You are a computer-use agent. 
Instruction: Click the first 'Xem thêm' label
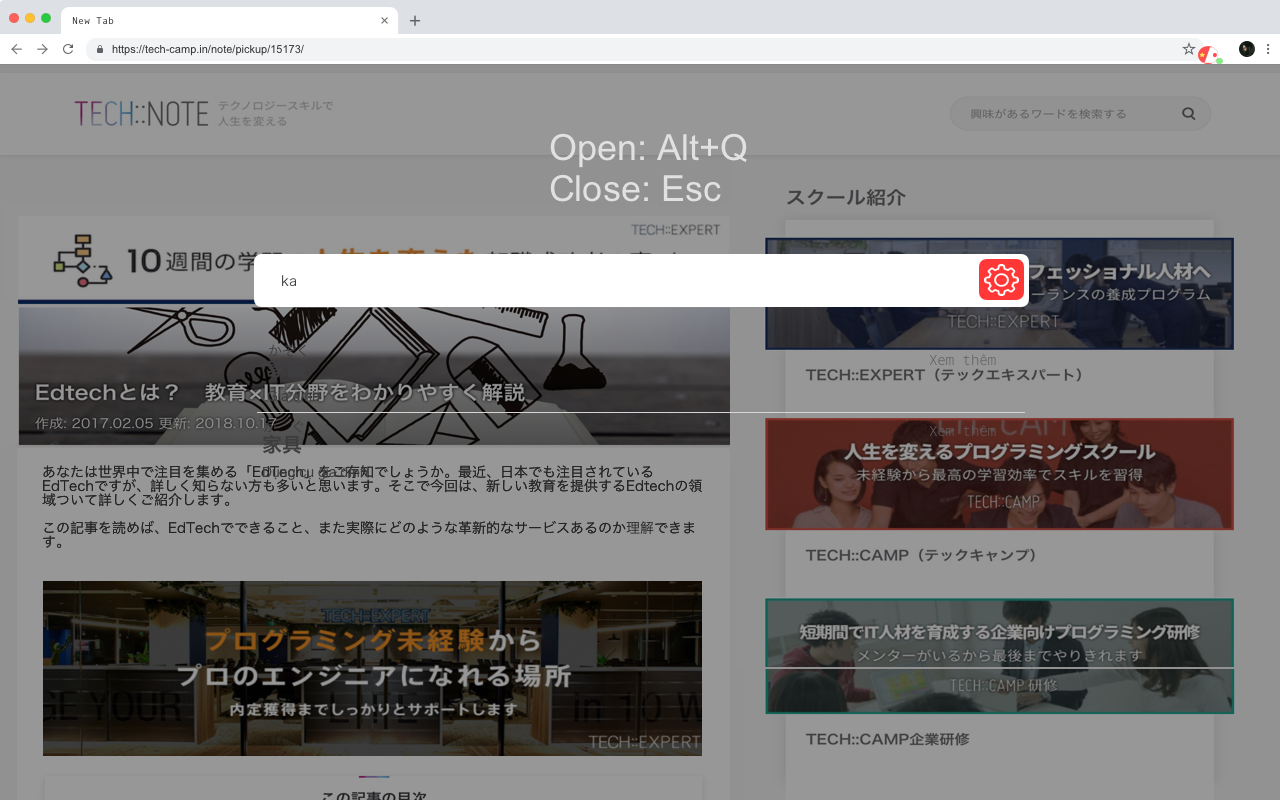(962, 360)
